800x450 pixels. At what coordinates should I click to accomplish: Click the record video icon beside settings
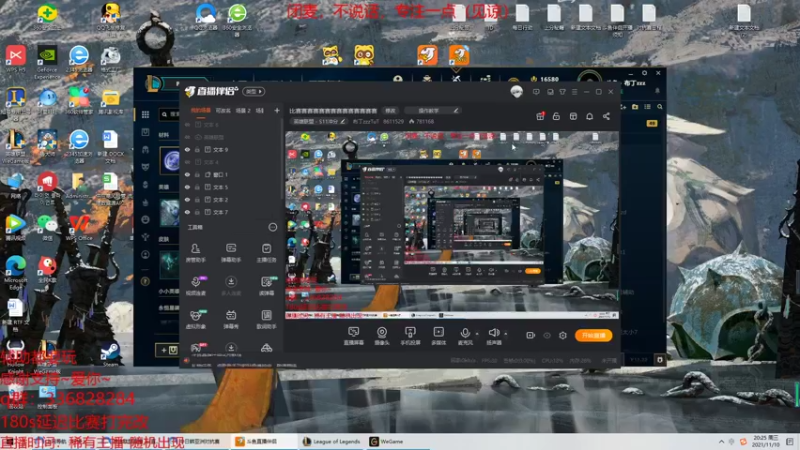[x=531, y=335]
